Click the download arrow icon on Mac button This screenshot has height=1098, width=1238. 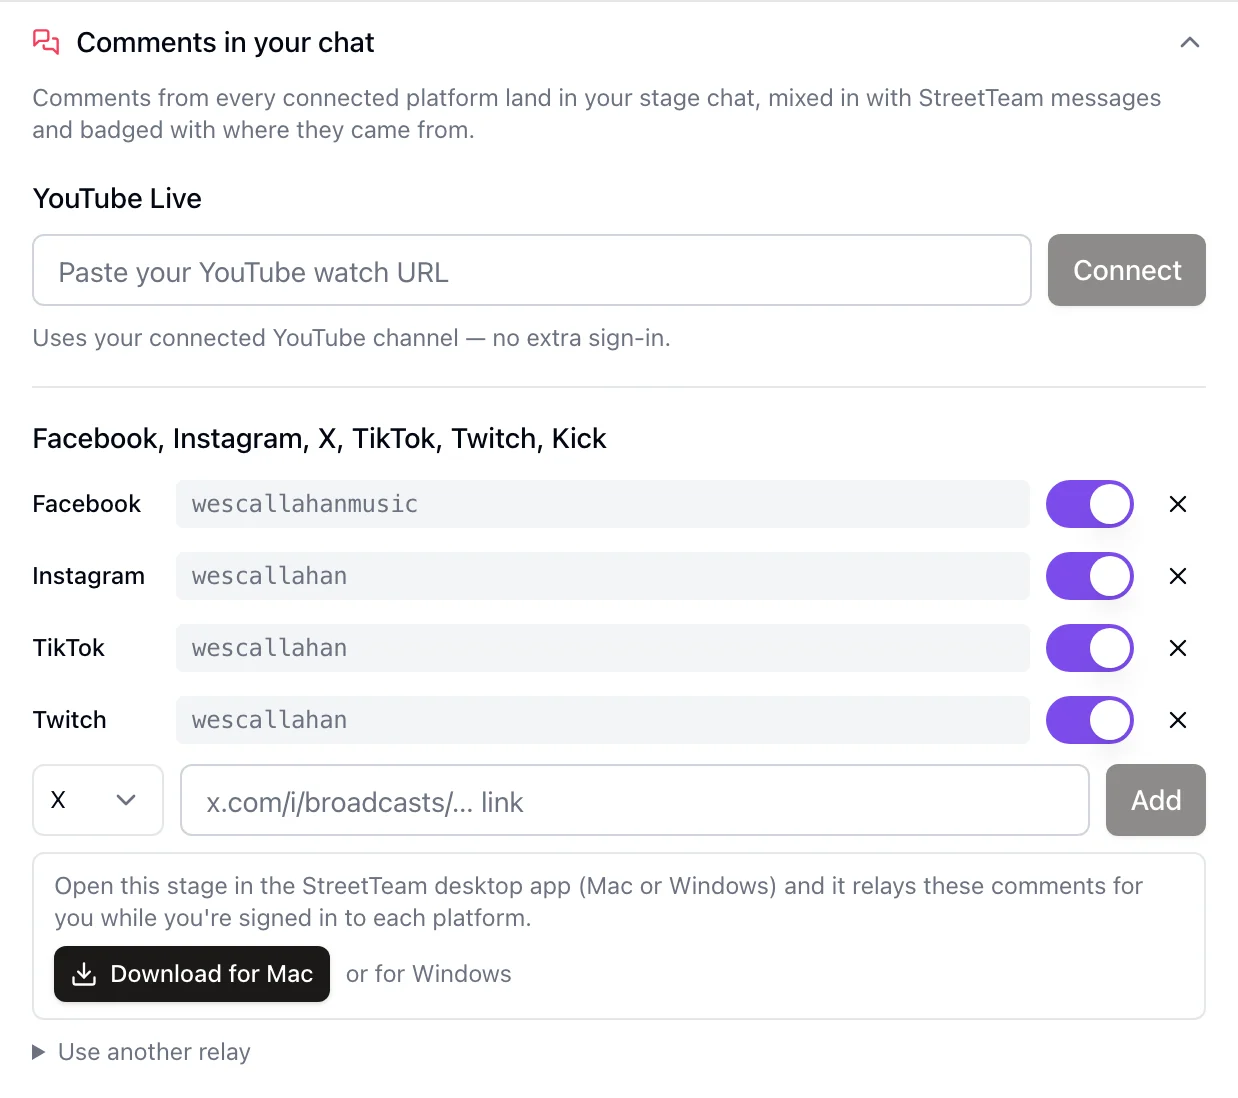point(85,974)
